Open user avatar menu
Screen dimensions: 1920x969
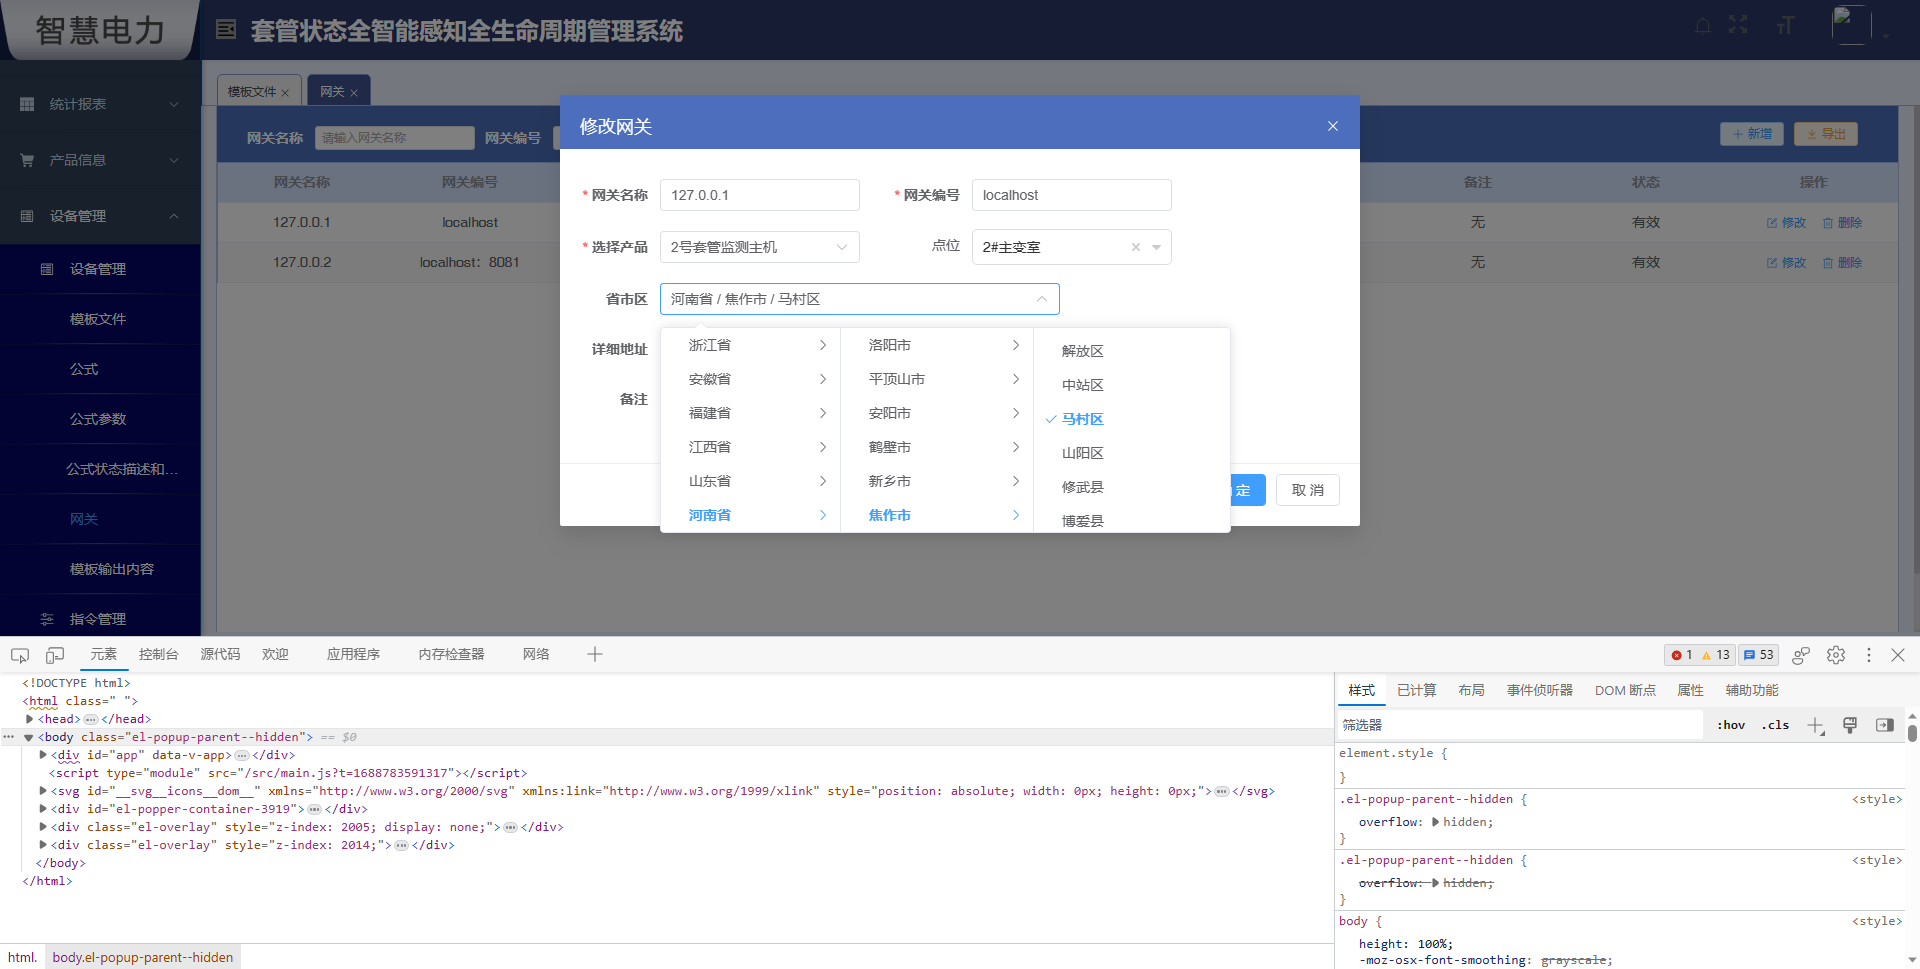[1851, 25]
